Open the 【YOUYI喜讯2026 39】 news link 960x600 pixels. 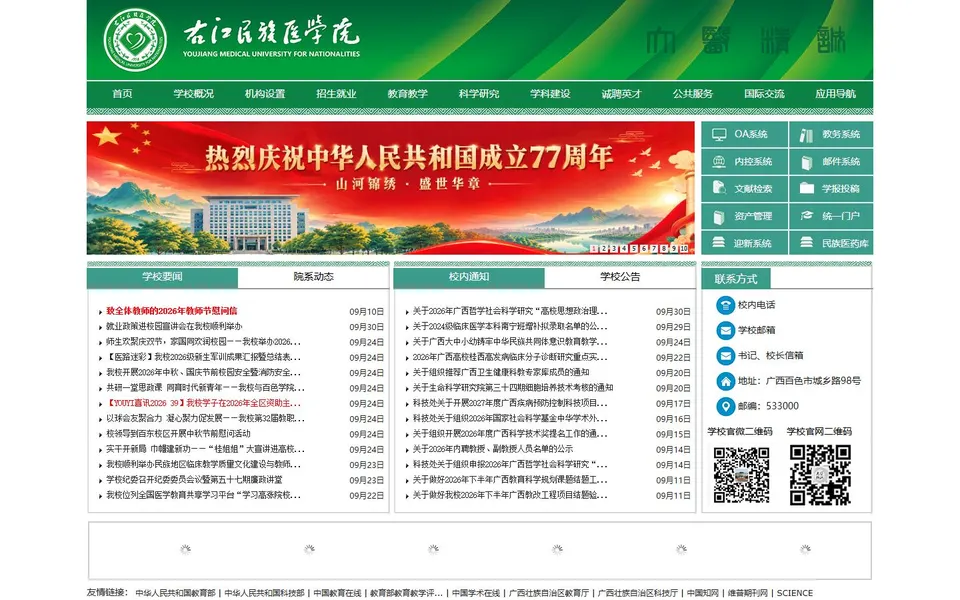(203, 403)
